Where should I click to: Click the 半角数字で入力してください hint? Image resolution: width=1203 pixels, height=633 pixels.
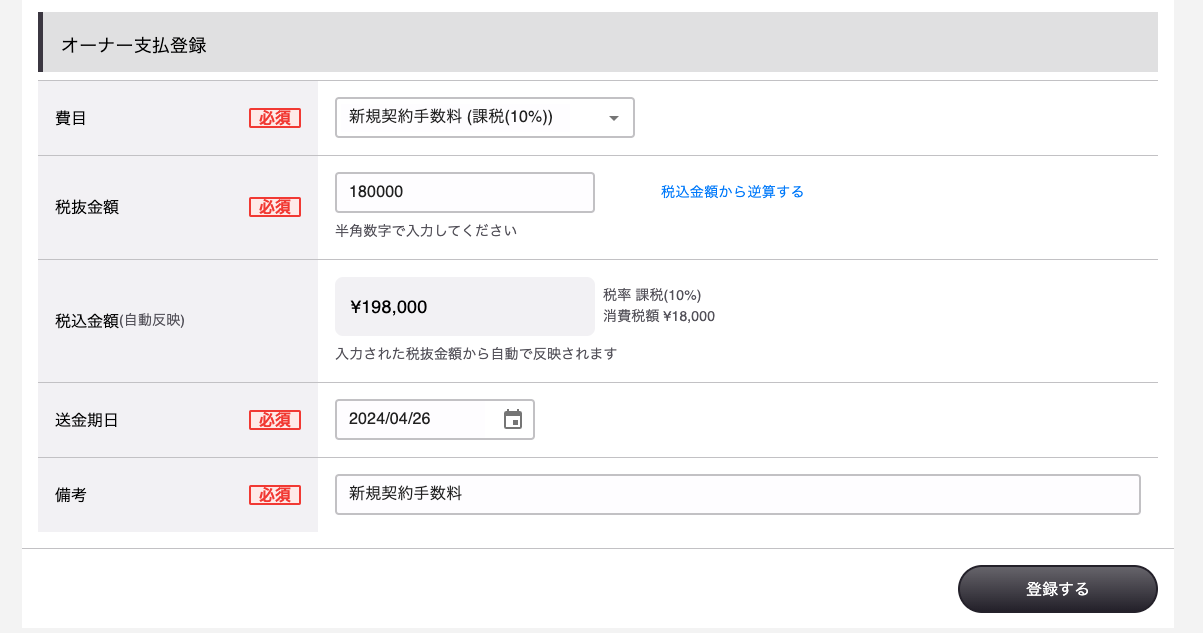[x=426, y=231]
